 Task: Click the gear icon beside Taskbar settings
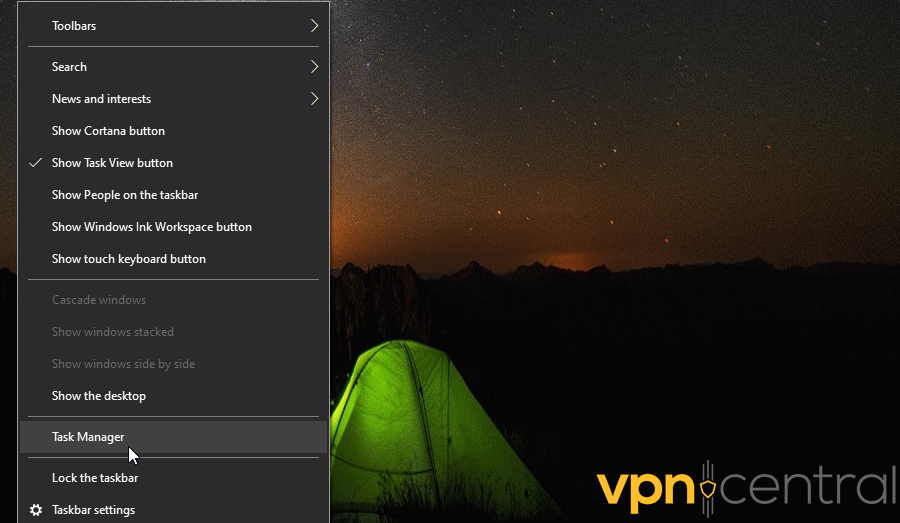coord(36,510)
